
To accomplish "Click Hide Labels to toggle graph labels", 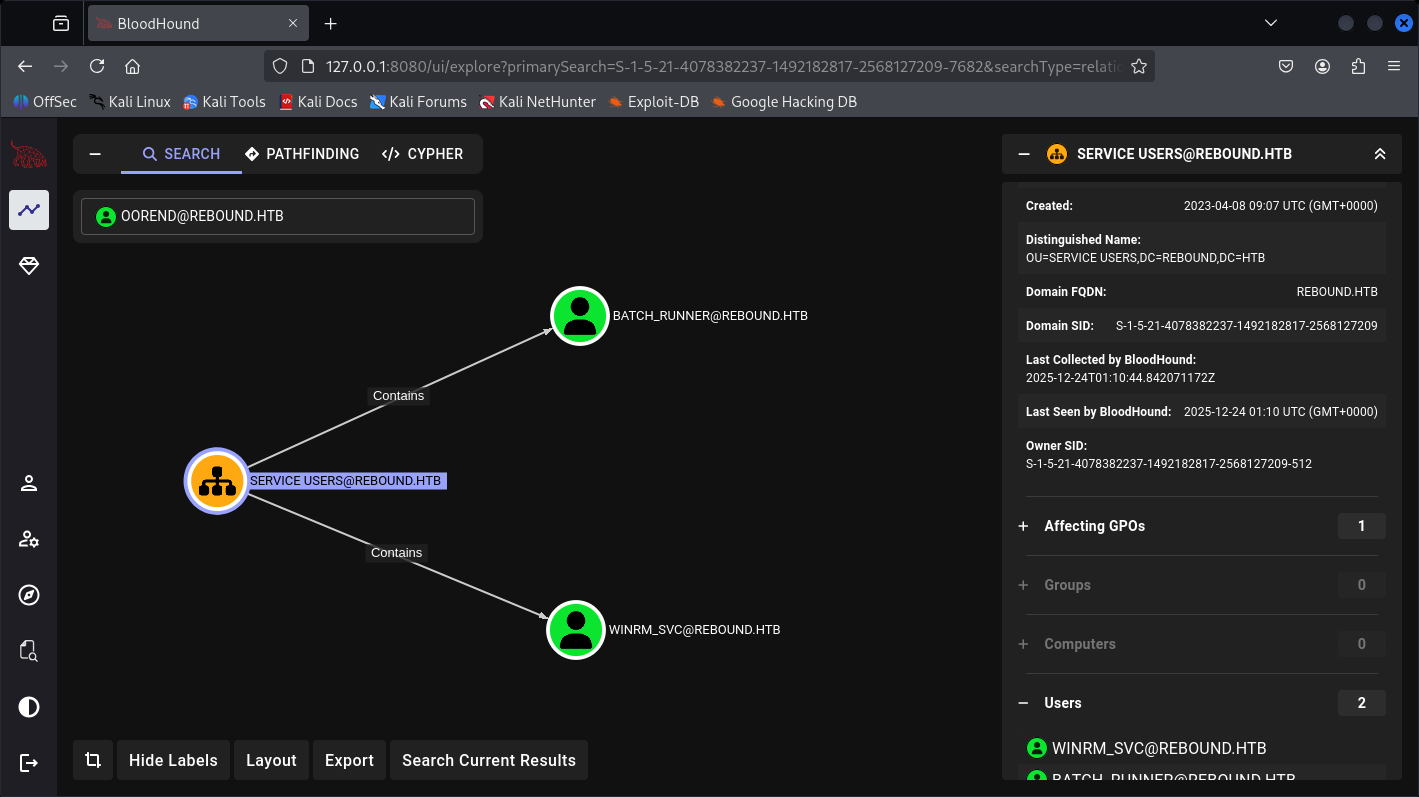I will tap(173, 760).
